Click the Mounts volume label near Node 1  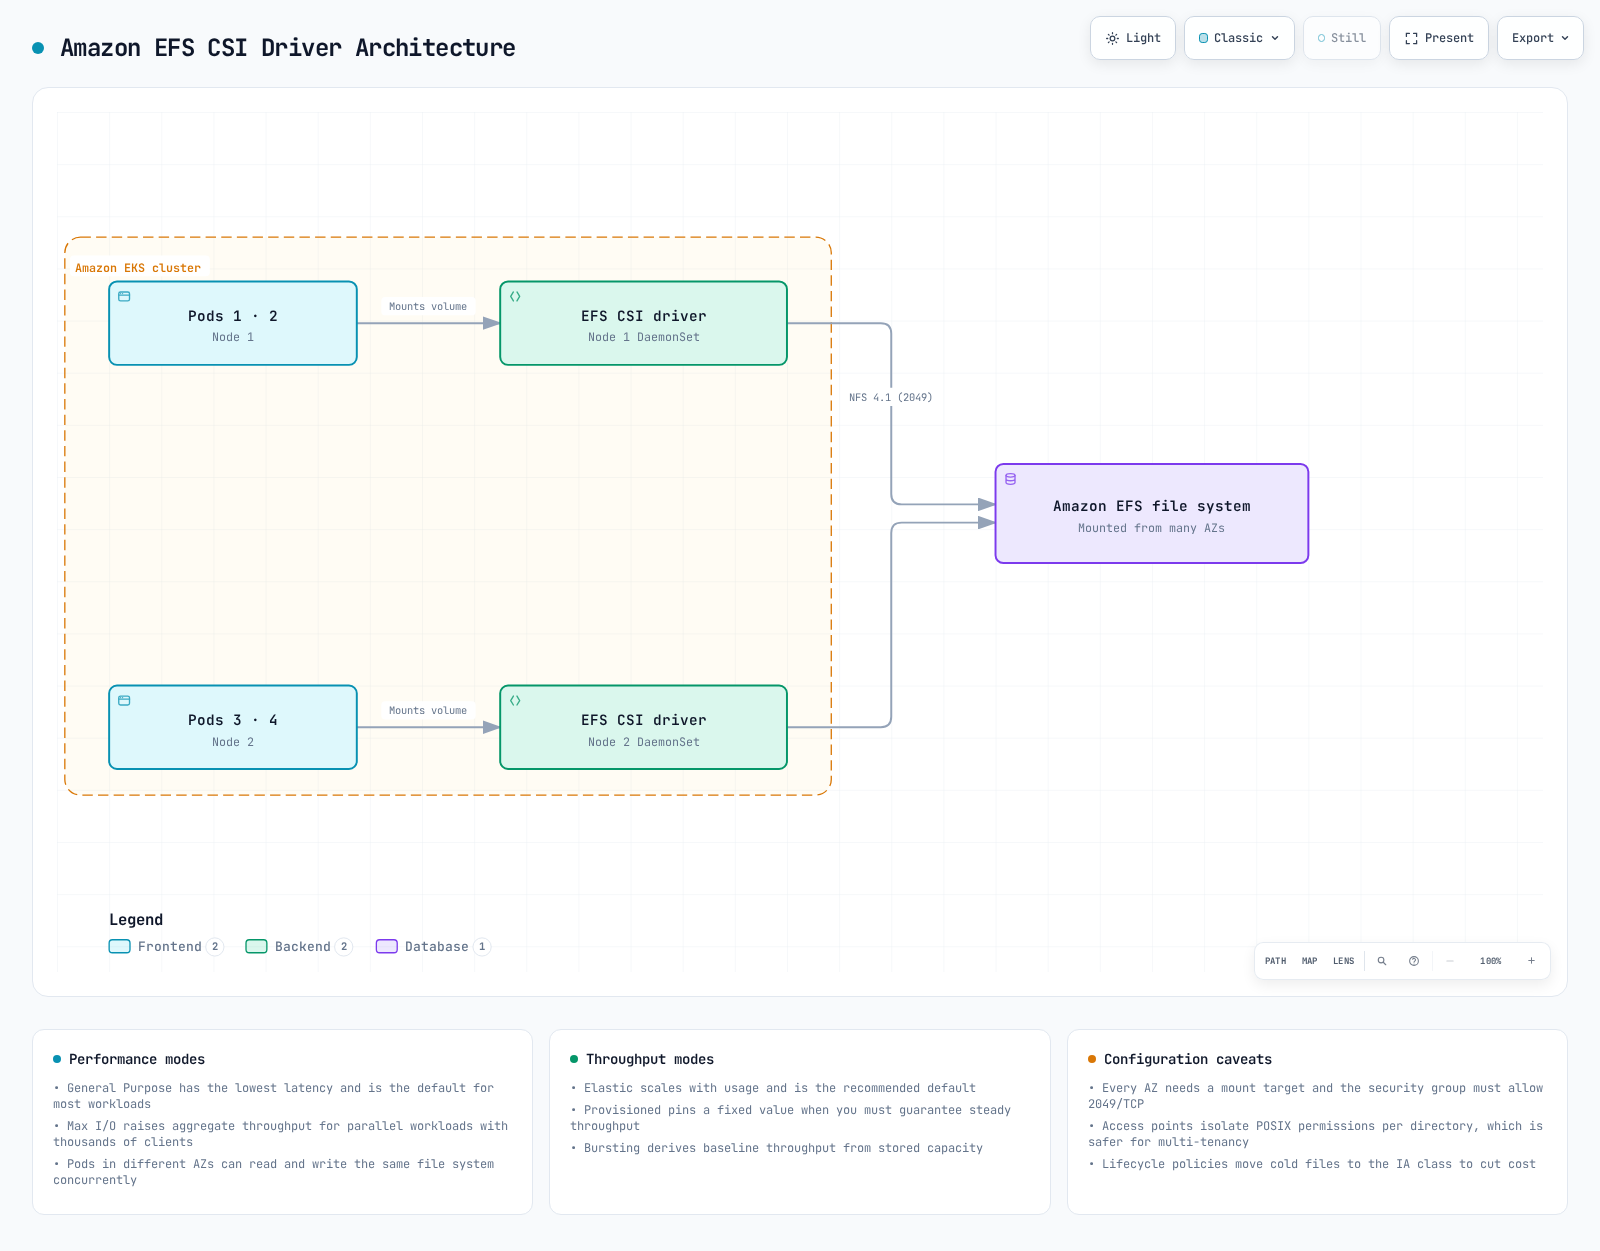428,307
